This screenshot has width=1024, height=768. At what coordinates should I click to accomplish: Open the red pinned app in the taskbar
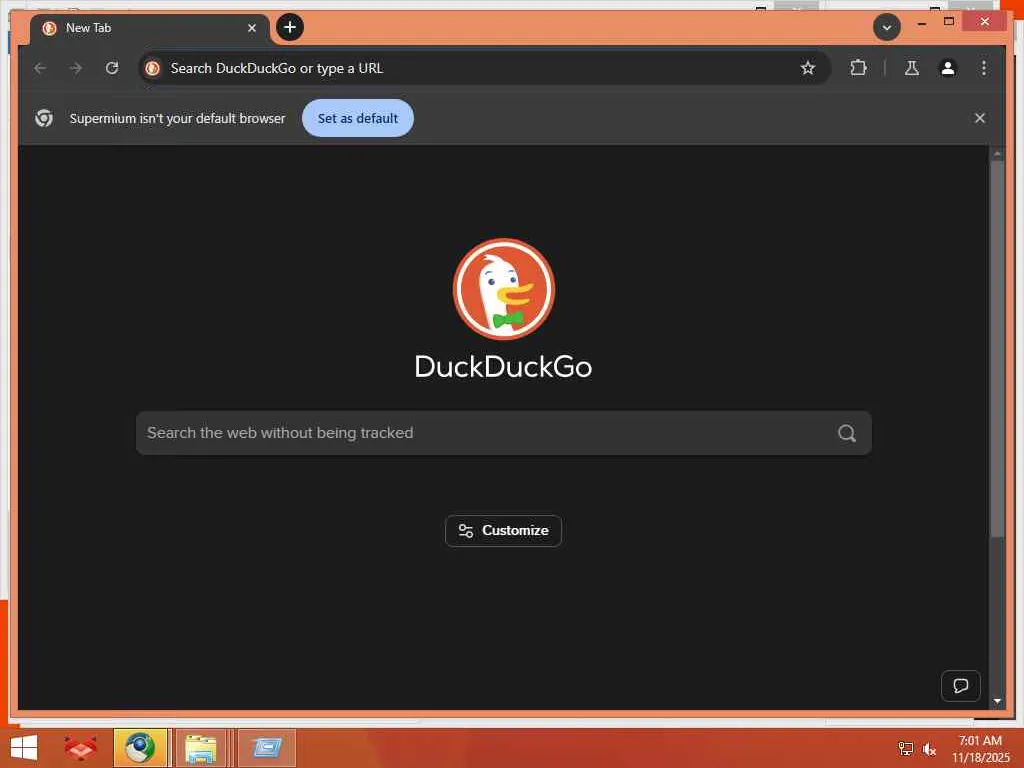click(x=80, y=748)
